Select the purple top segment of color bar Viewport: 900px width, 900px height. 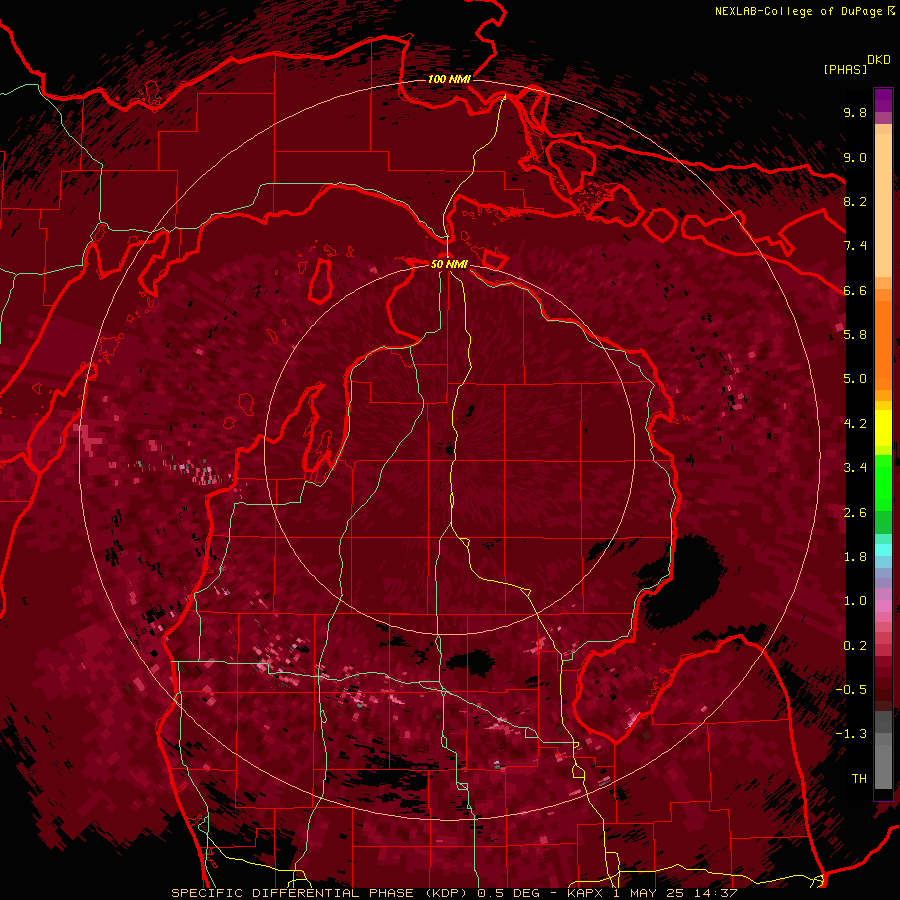[883, 100]
